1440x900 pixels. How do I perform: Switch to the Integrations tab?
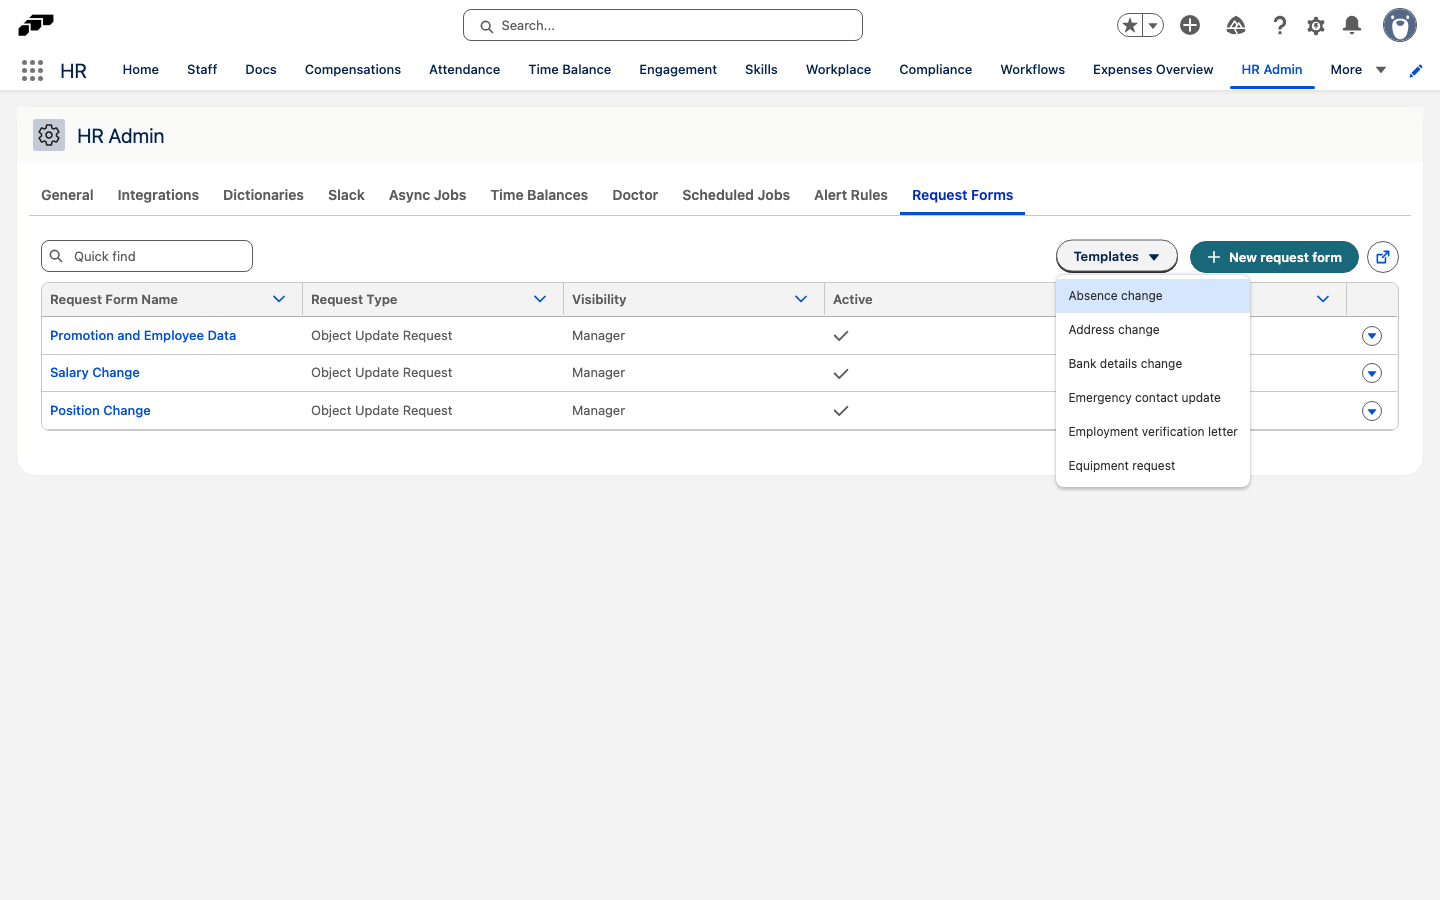click(158, 195)
